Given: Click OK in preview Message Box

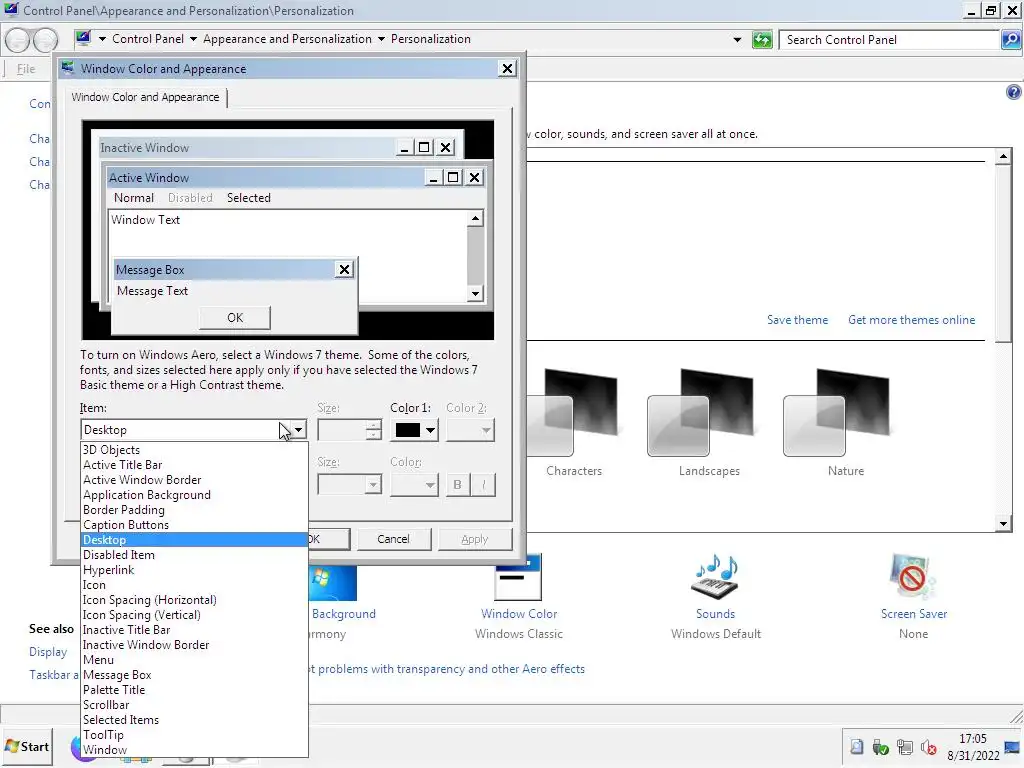Looking at the screenshot, I should click(x=235, y=317).
